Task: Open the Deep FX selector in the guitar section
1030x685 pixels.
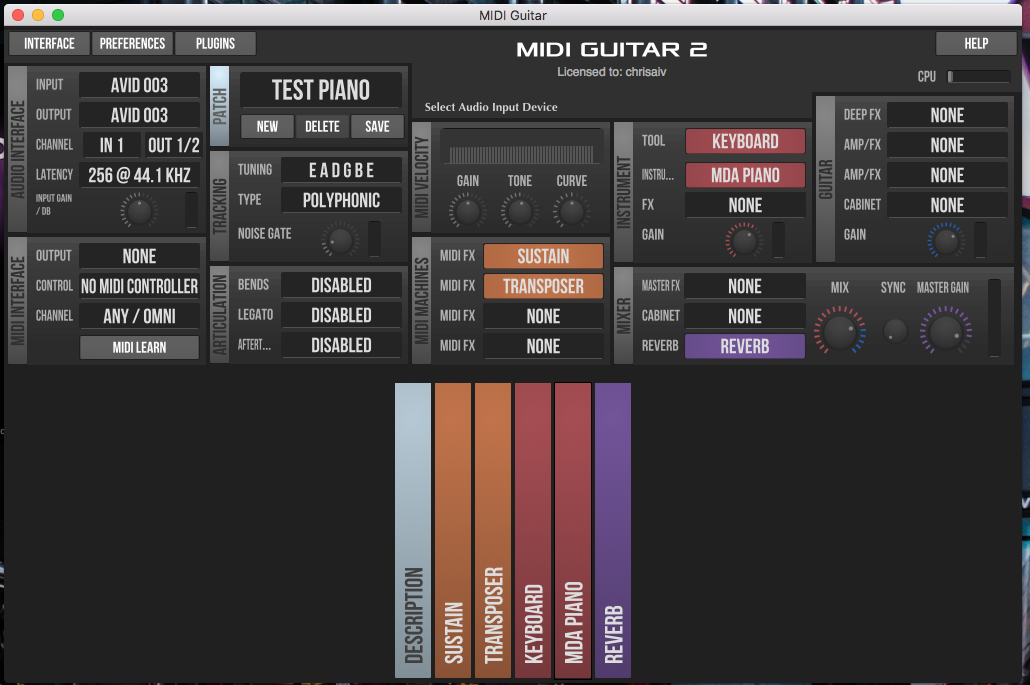Action: tap(946, 114)
